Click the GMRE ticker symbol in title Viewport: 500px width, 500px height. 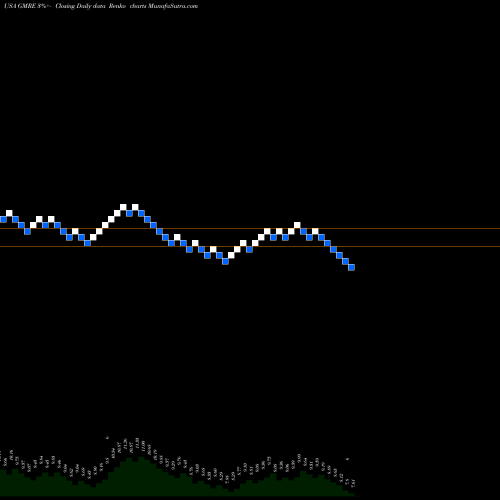pos(27,6)
